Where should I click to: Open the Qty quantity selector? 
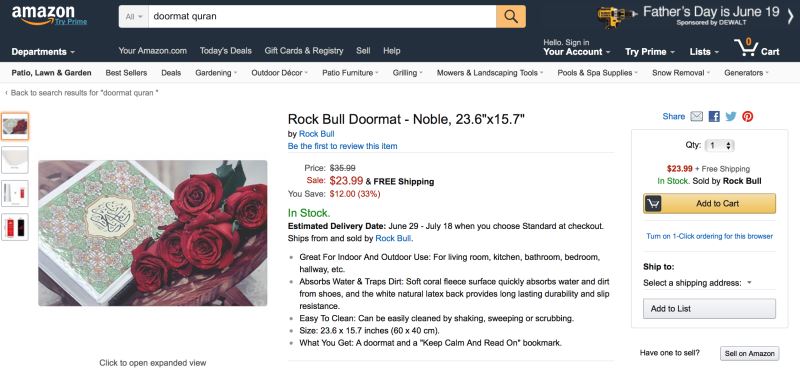point(719,146)
